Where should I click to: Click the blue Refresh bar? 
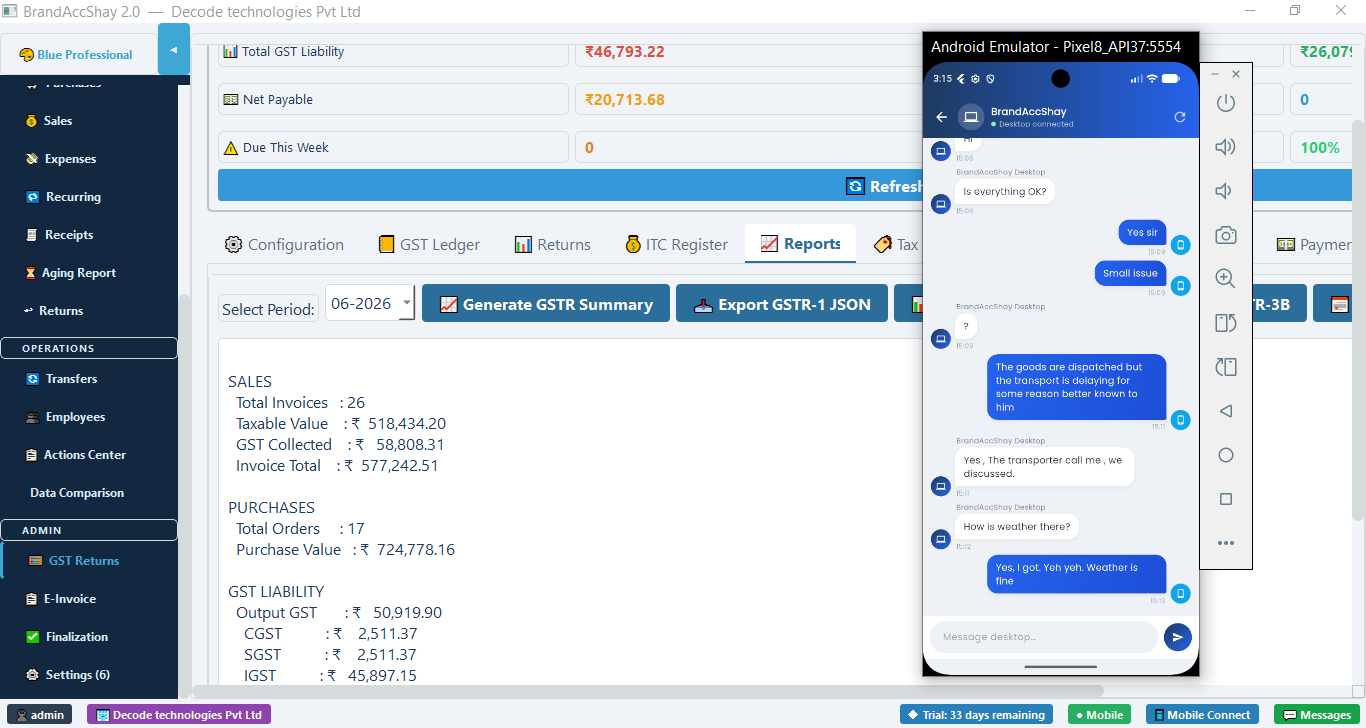click(x=570, y=186)
